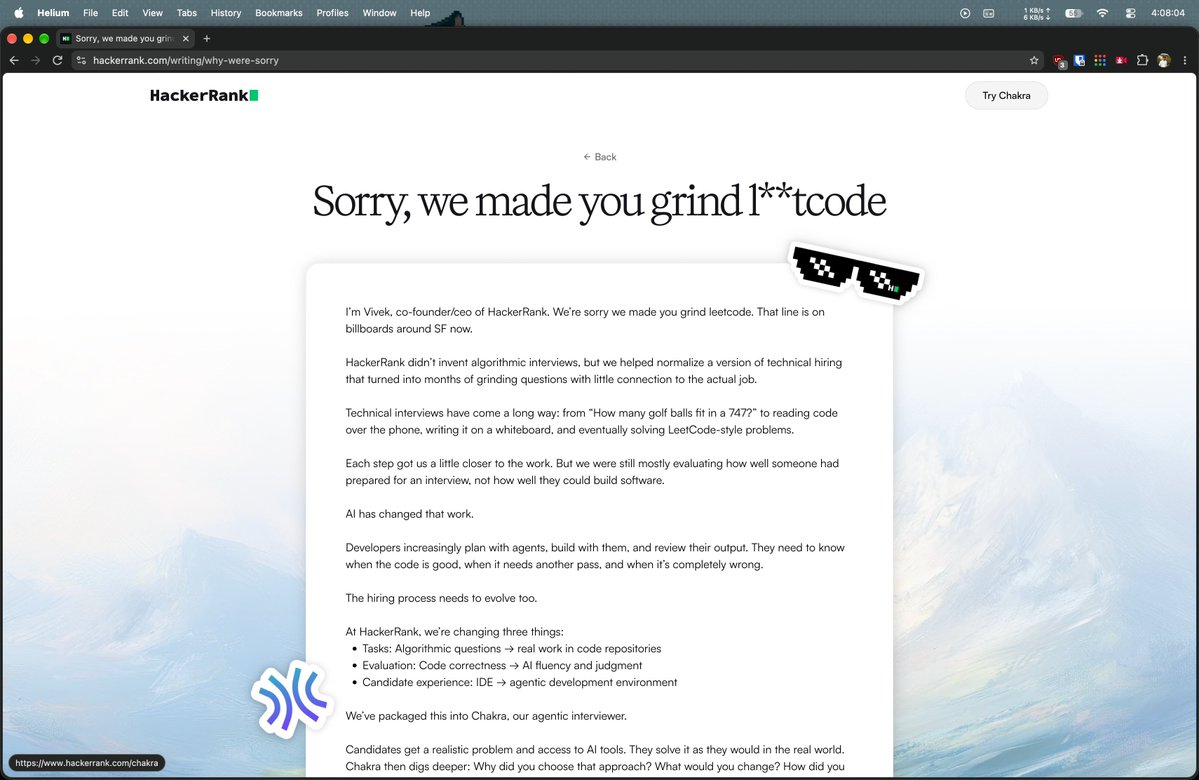Open the Profiles menu

(x=333, y=13)
